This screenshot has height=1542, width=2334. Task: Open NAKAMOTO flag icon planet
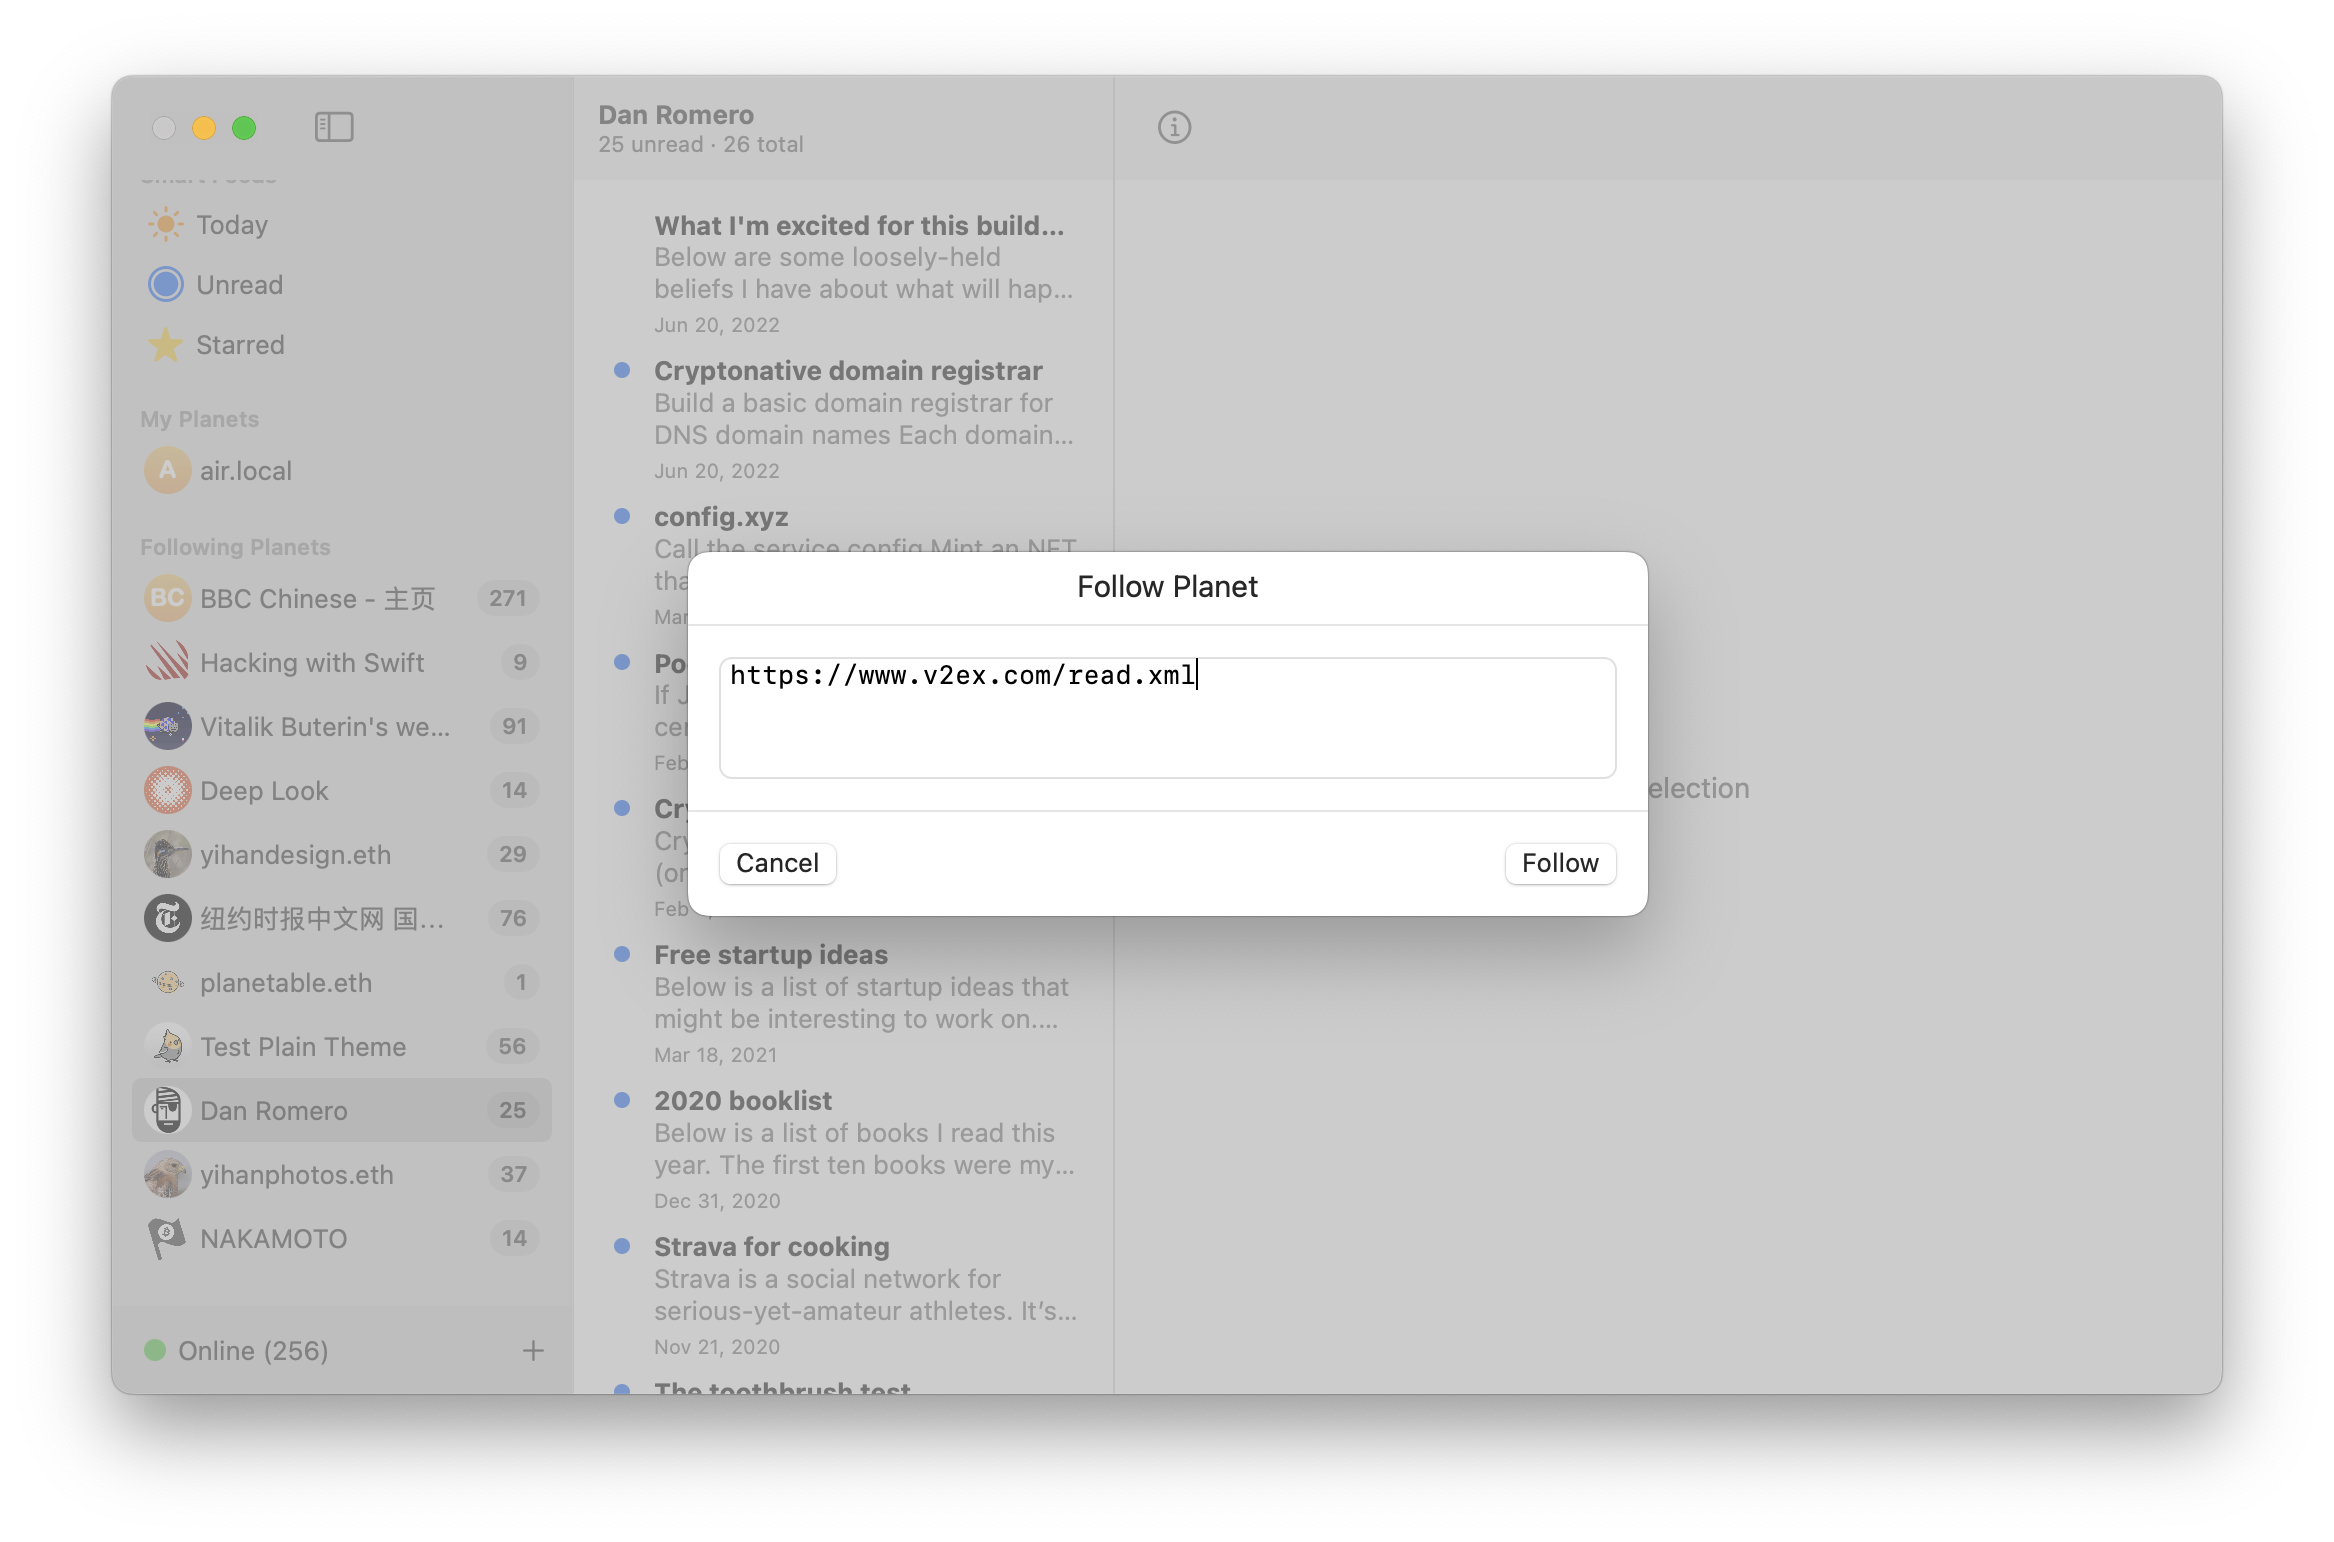167,1238
